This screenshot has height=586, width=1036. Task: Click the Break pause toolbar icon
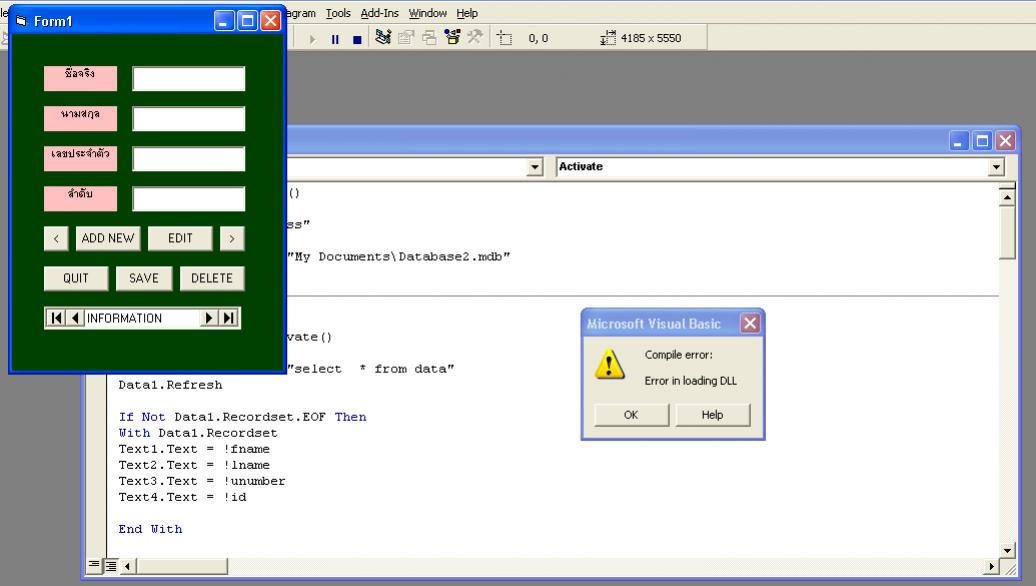[x=335, y=39]
